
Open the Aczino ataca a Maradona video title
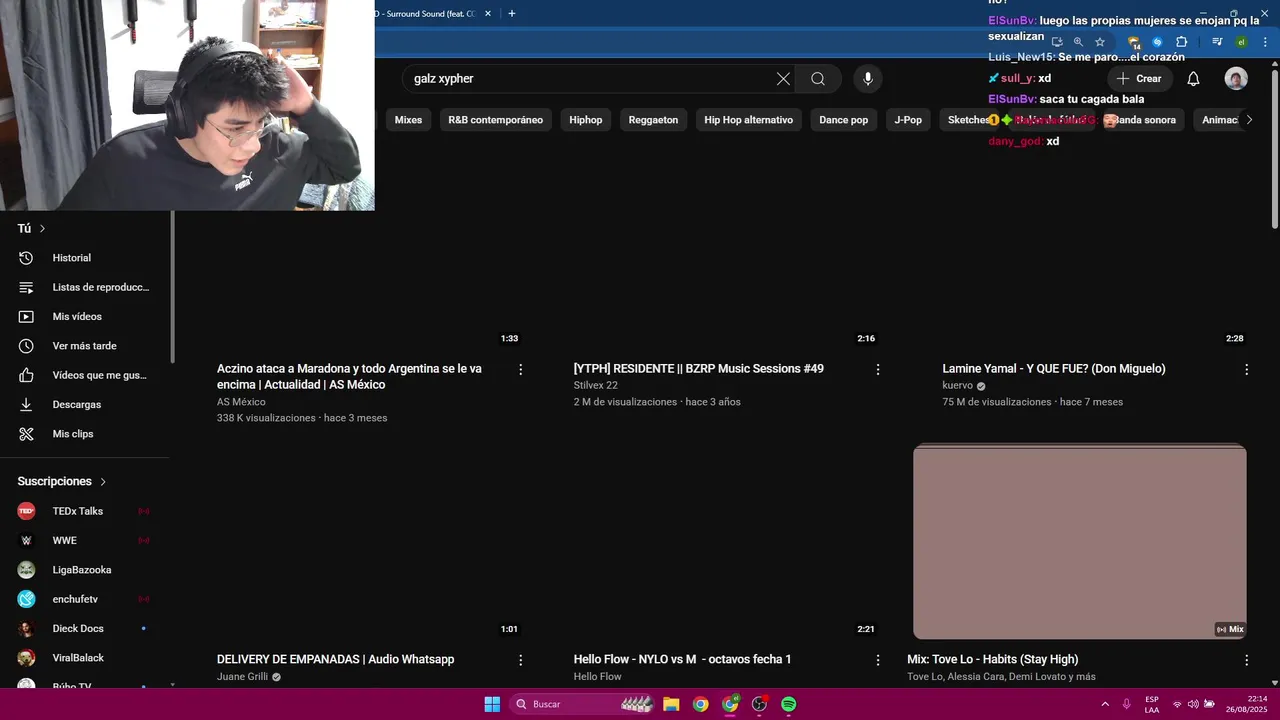[349, 377]
